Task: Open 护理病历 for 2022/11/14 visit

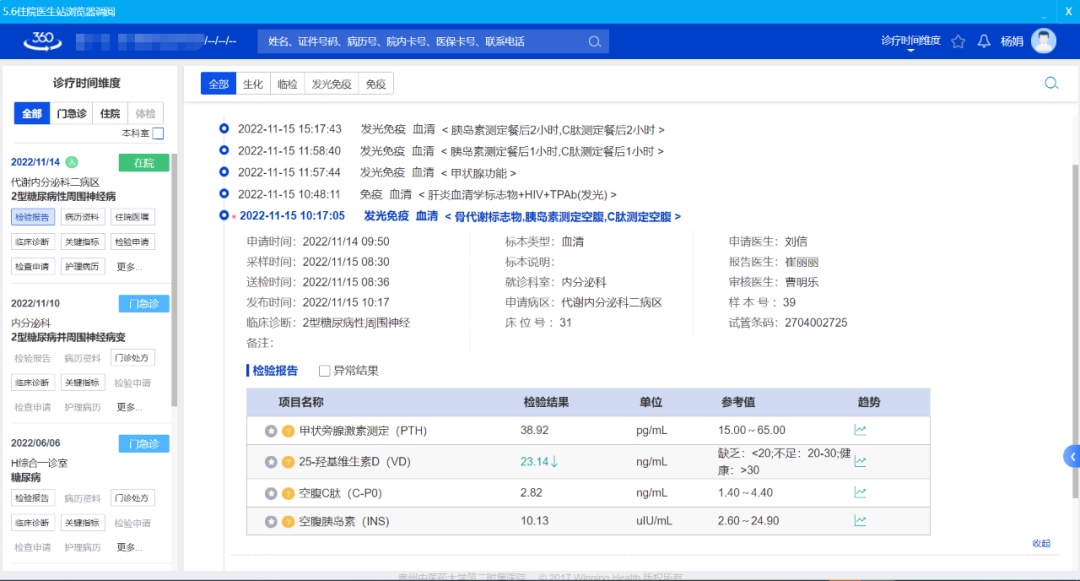Action: coord(82,266)
